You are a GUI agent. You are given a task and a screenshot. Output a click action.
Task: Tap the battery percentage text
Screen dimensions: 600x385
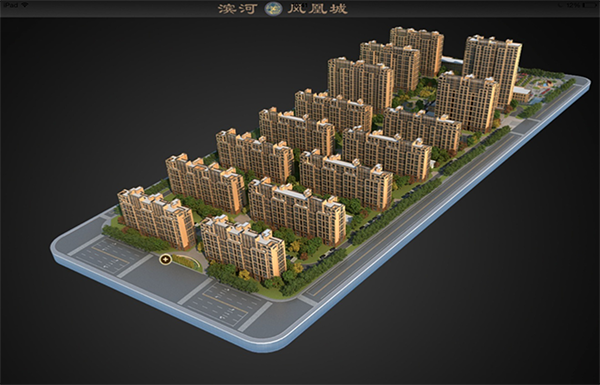(x=573, y=5)
